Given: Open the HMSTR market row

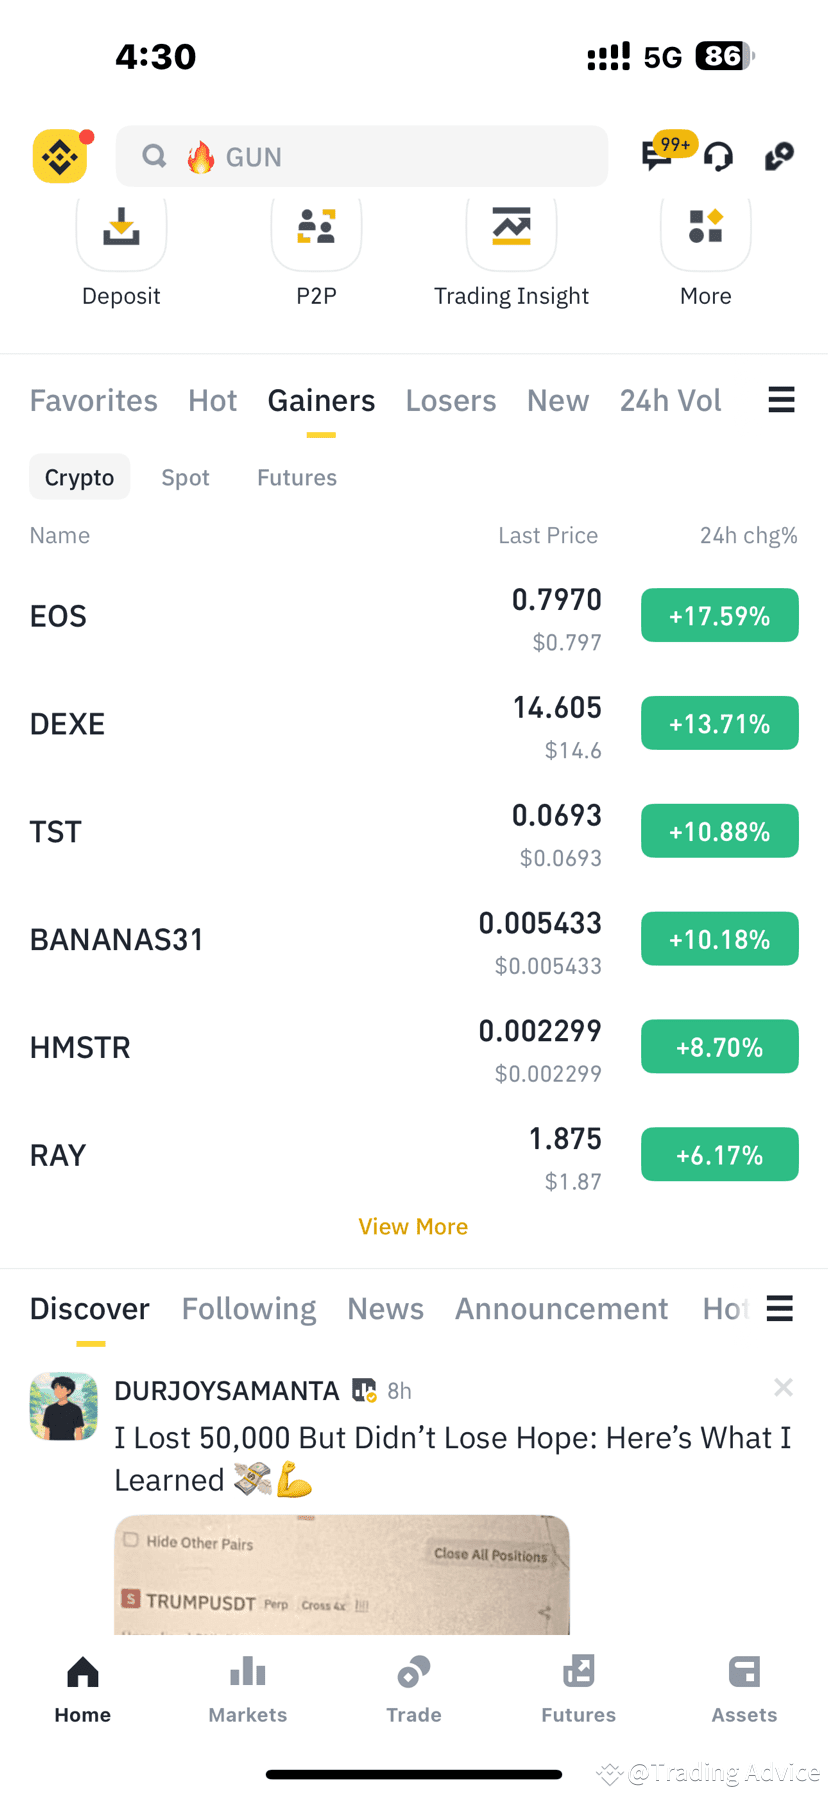Looking at the screenshot, I should coord(414,1048).
